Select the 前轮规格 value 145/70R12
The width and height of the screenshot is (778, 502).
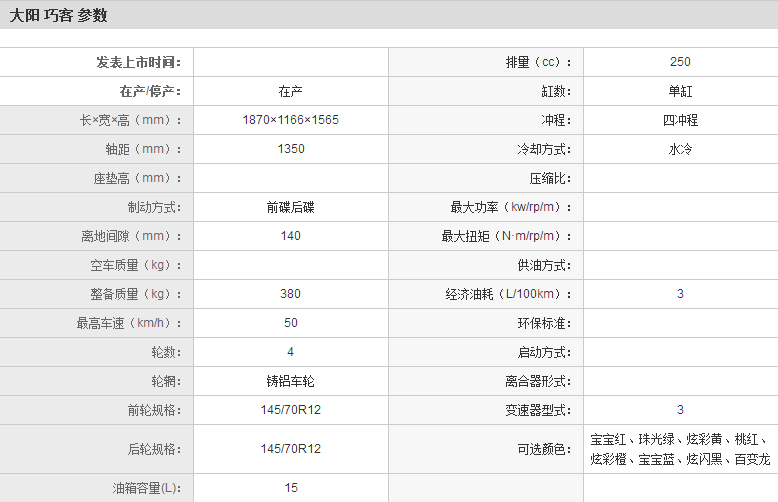[290, 410]
